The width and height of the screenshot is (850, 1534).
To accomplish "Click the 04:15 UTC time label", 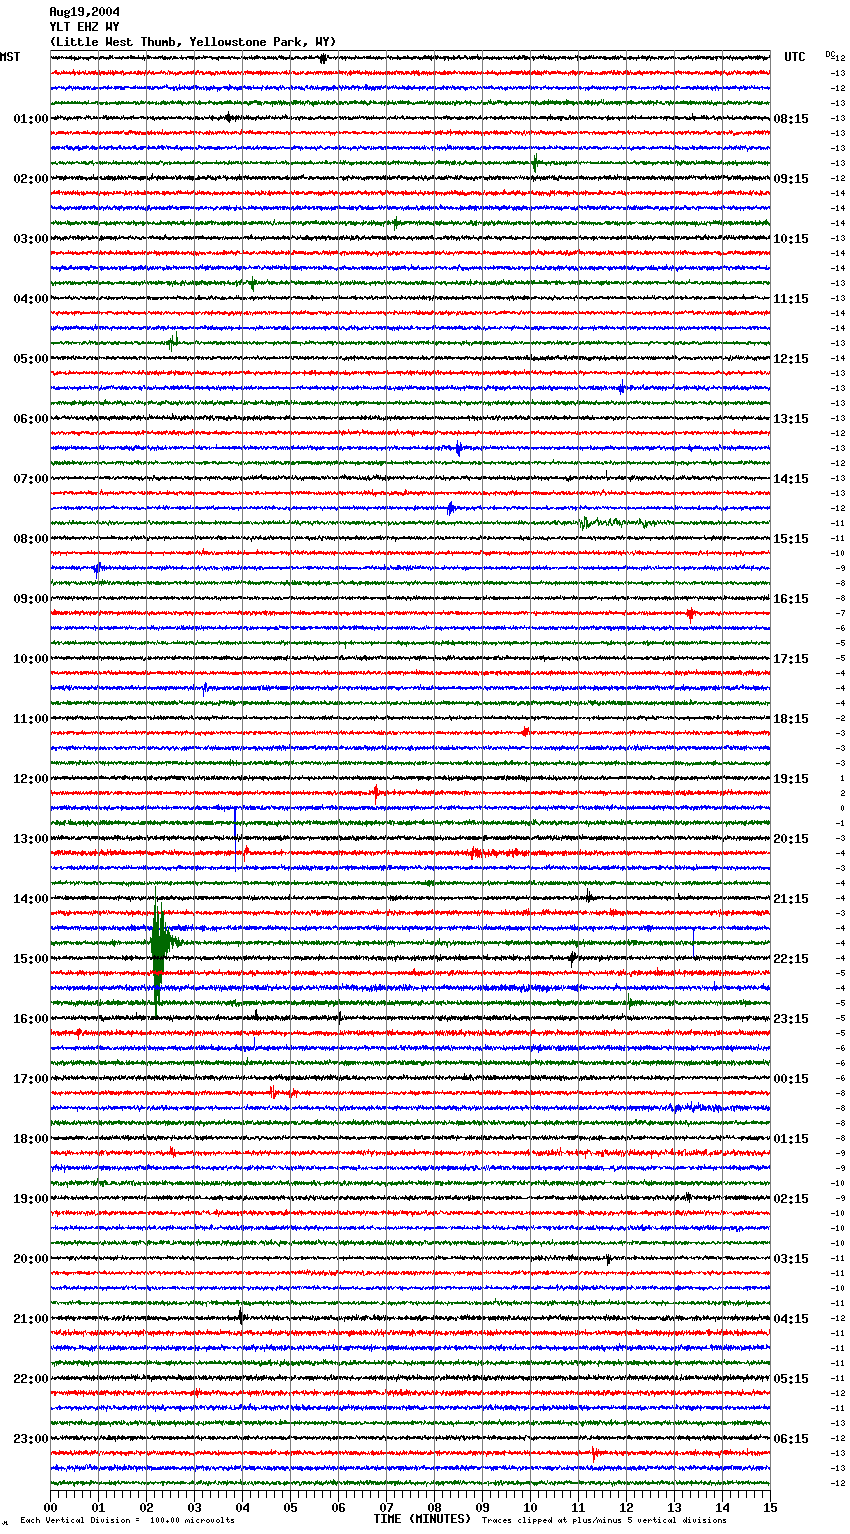I will (791, 1319).
